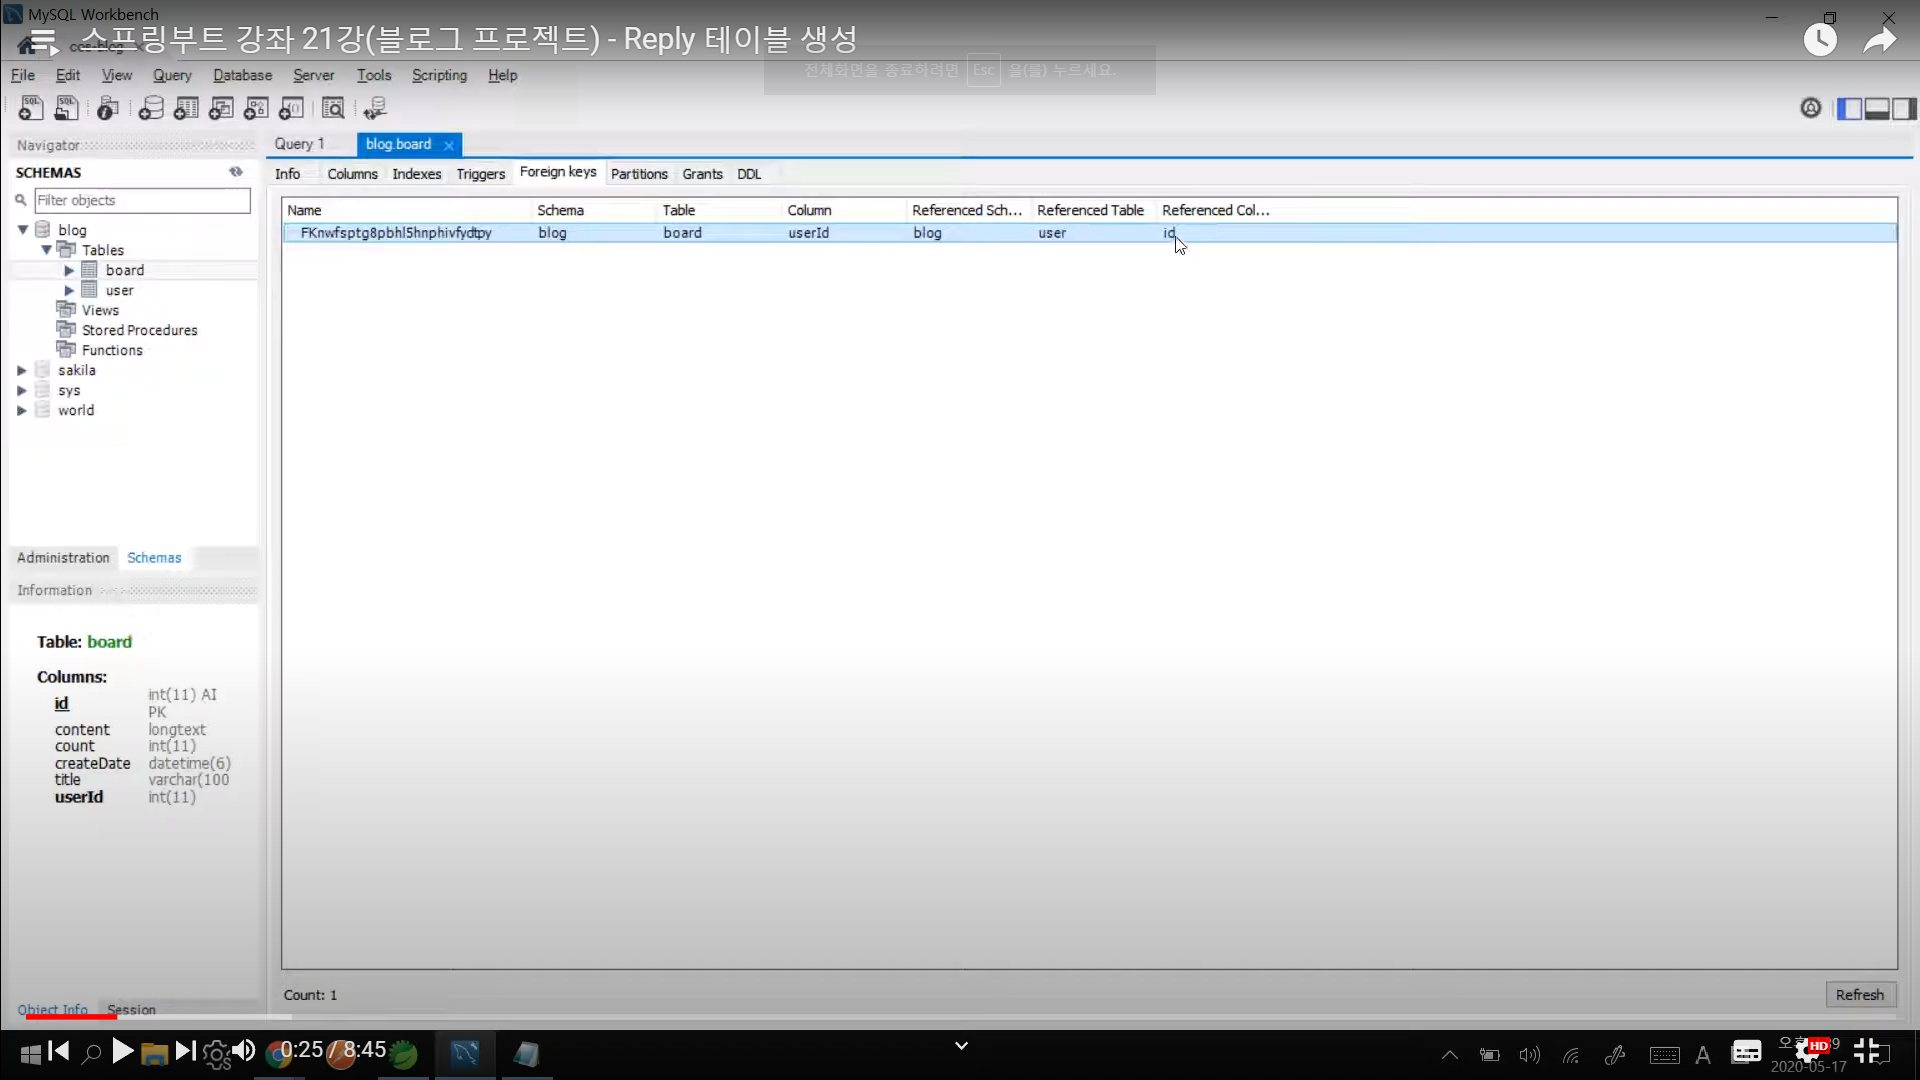Open the Triggers tab
Image resolution: width=1920 pixels, height=1080 pixels.
[480, 174]
